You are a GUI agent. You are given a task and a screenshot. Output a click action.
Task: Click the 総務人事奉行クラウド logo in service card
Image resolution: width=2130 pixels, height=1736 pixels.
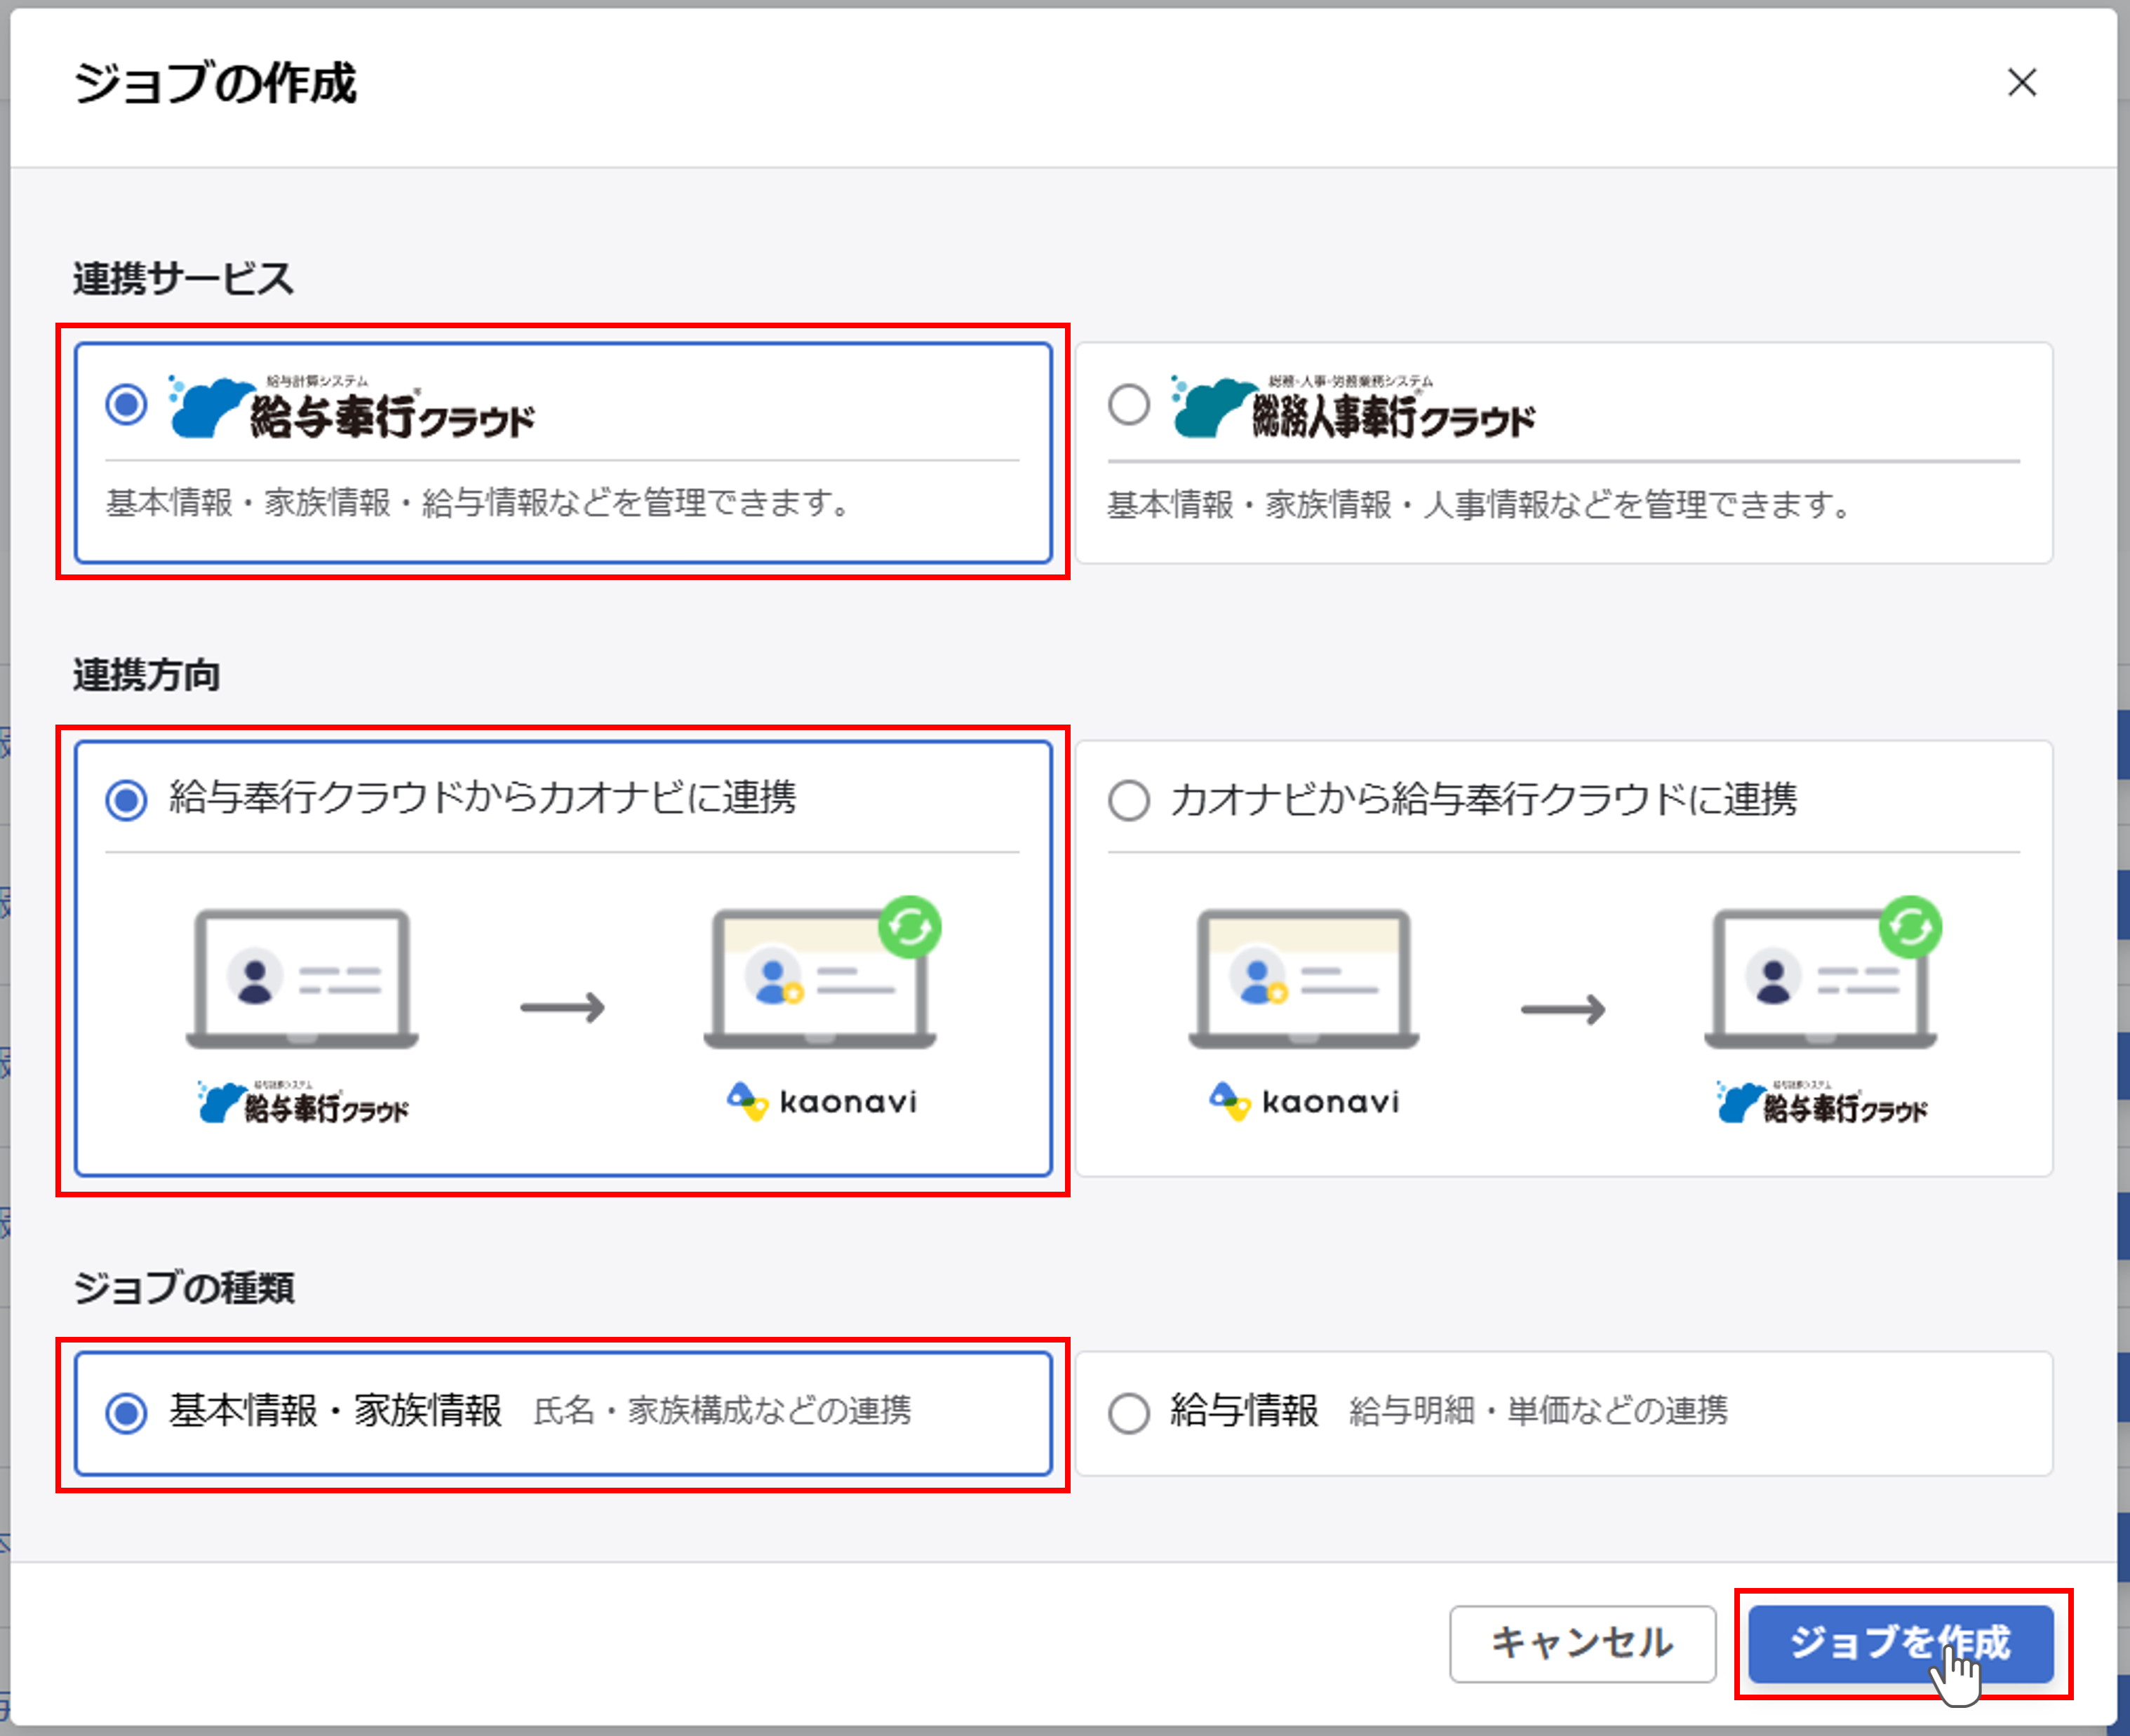(x=1353, y=407)
